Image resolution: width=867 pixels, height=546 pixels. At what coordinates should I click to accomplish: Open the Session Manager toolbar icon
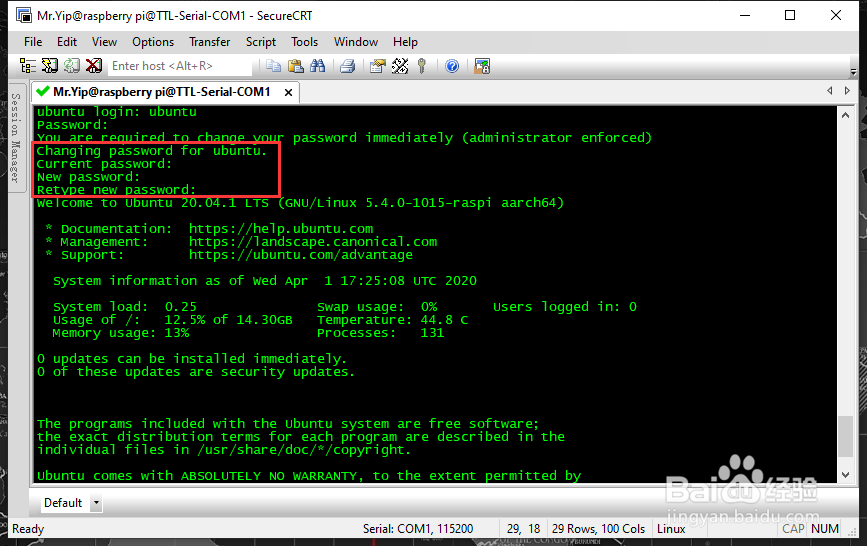tap(27, 66)
